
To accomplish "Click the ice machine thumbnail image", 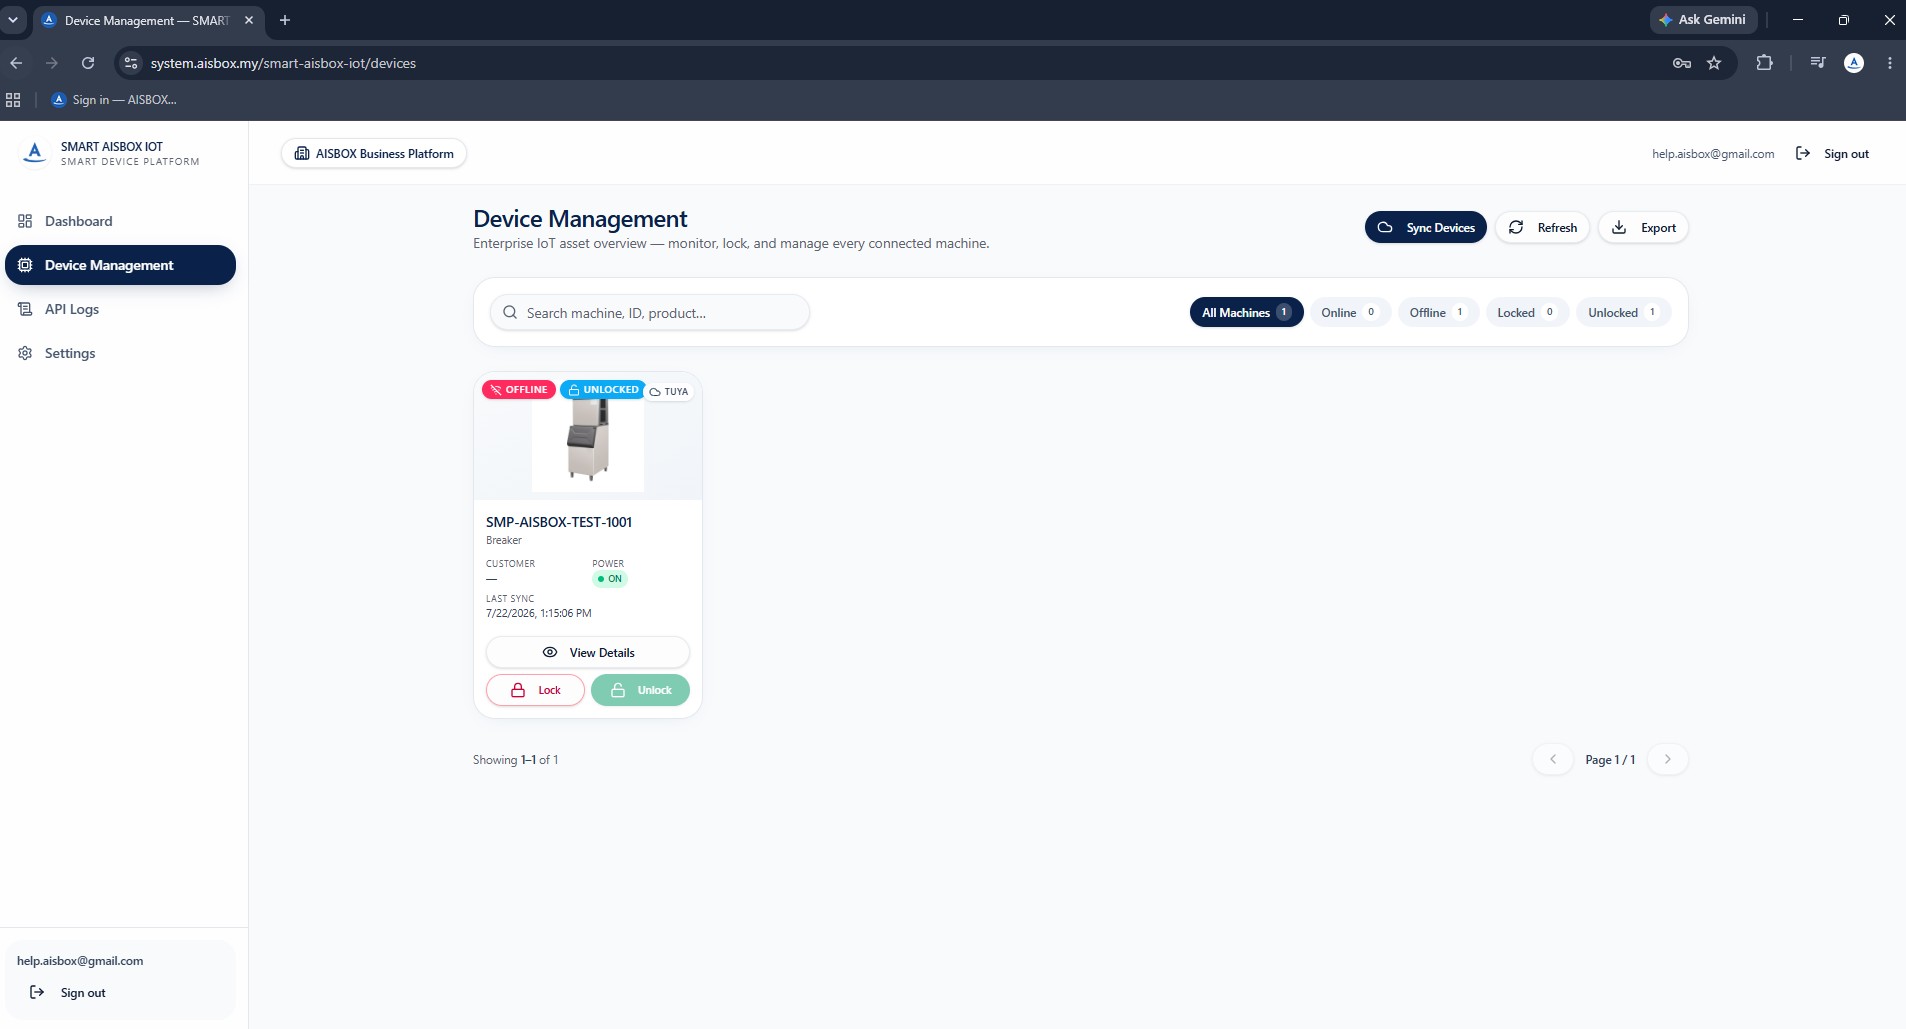I will [x=588, y=441].
